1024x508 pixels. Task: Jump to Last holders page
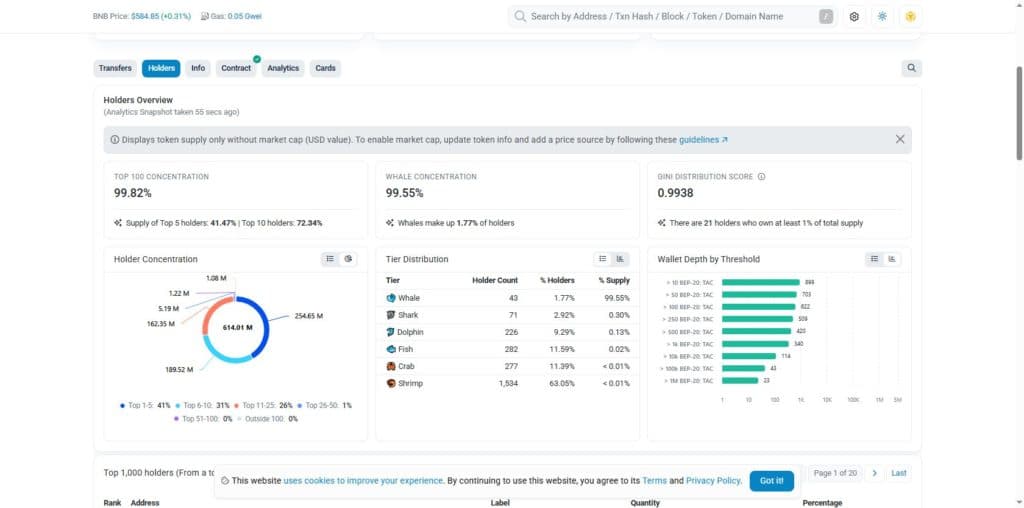pos(899,473)
